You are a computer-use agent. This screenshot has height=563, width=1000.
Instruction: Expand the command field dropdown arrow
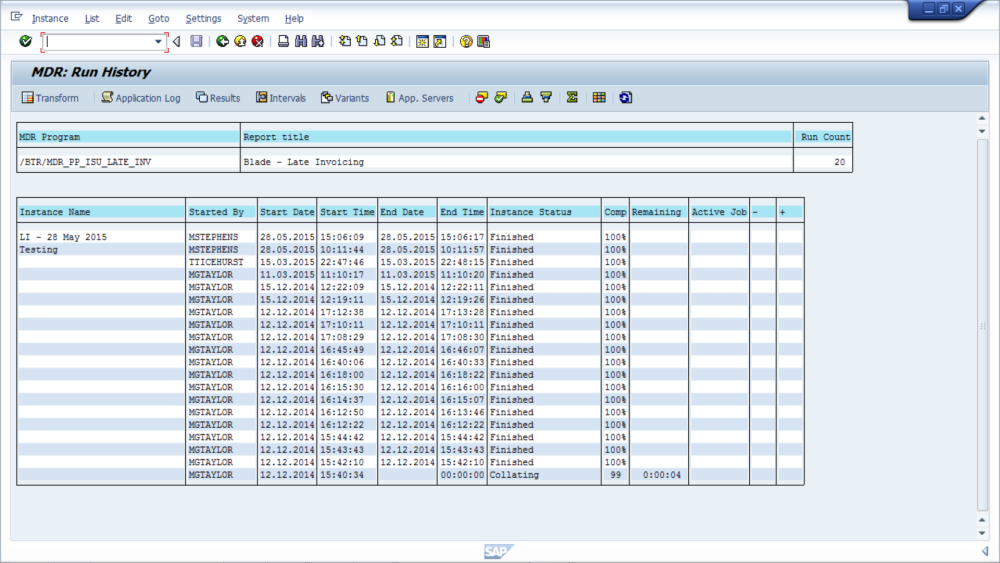click(158, 42)
